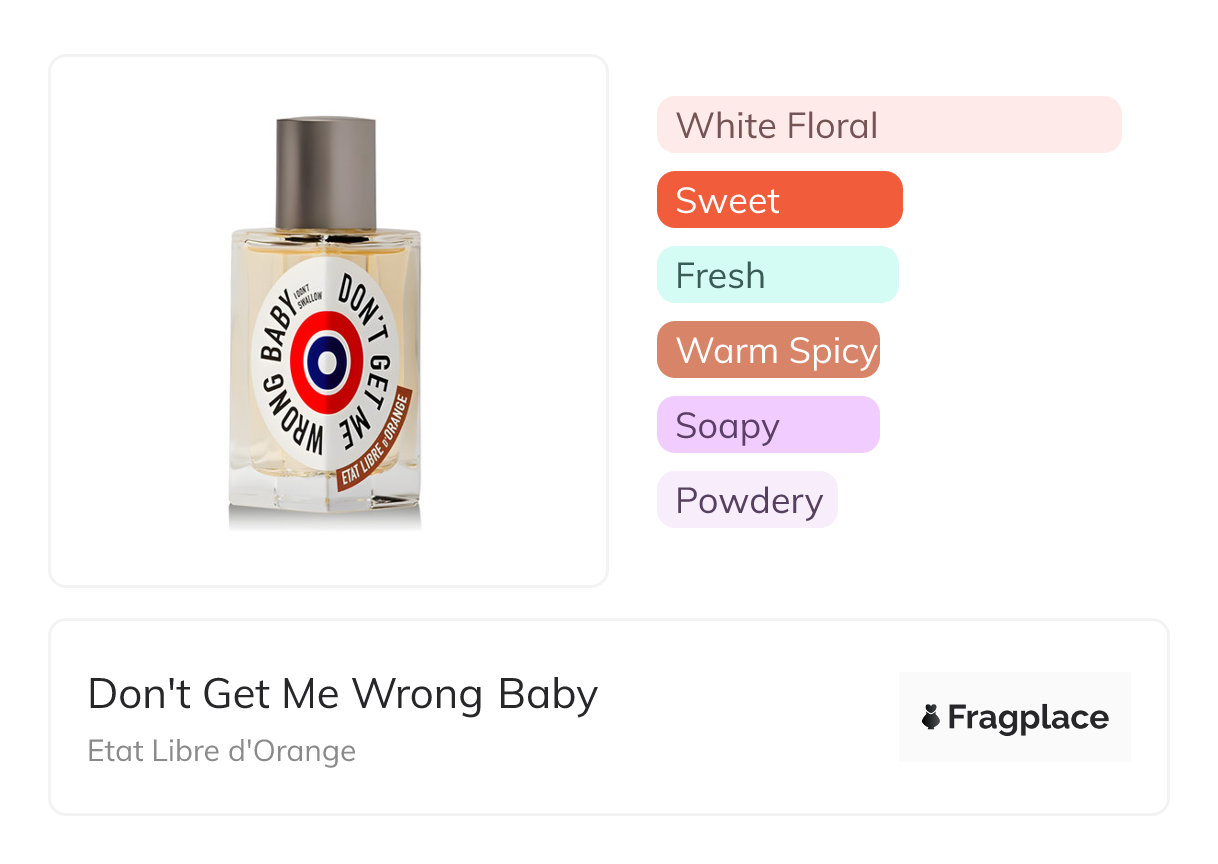
Task: Choose the Fresh accord bar
Action: pos(777,275)
